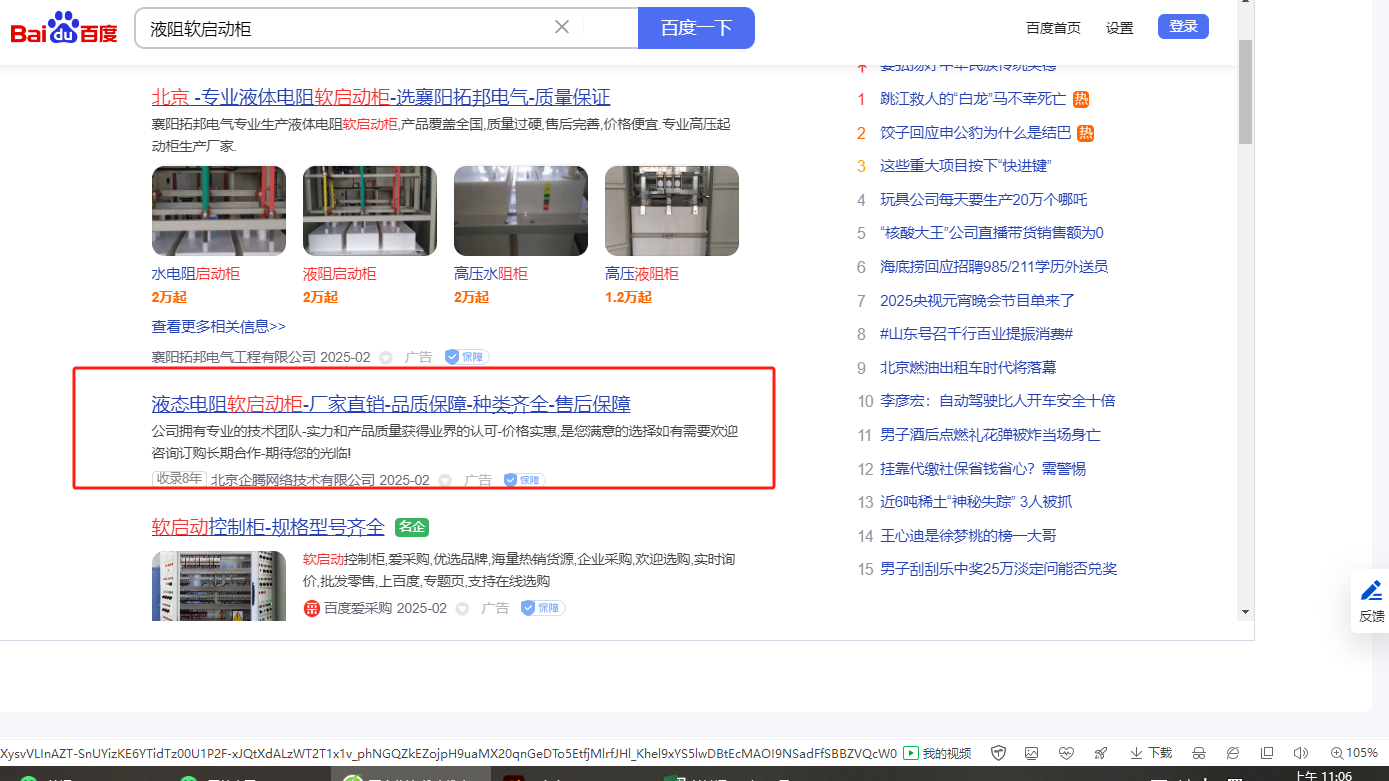Open hot search 这些重大项目按下"快进键"
Viewport: 1389px width, 781px height.
pyautogui.click(x=965, y=166)
